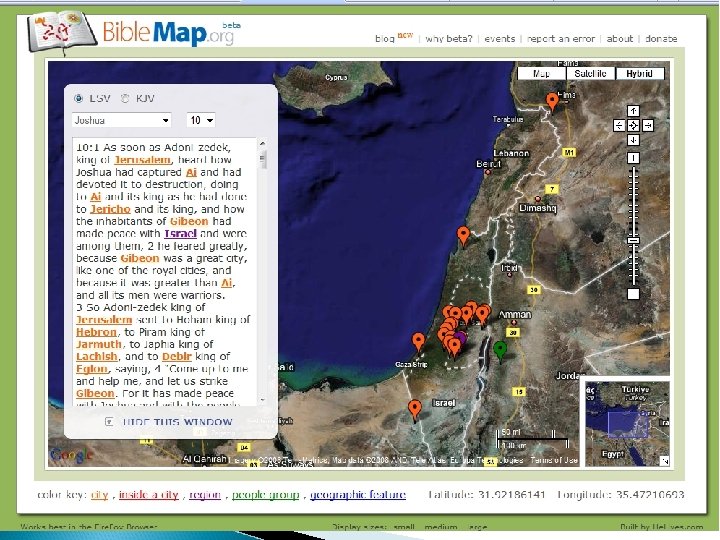Image resolution: width=720 pixels, height=540 pixels.
Task: Click Gibeon link before 'was a great city'
Action: pyautogui.click(x=140, y=258)
